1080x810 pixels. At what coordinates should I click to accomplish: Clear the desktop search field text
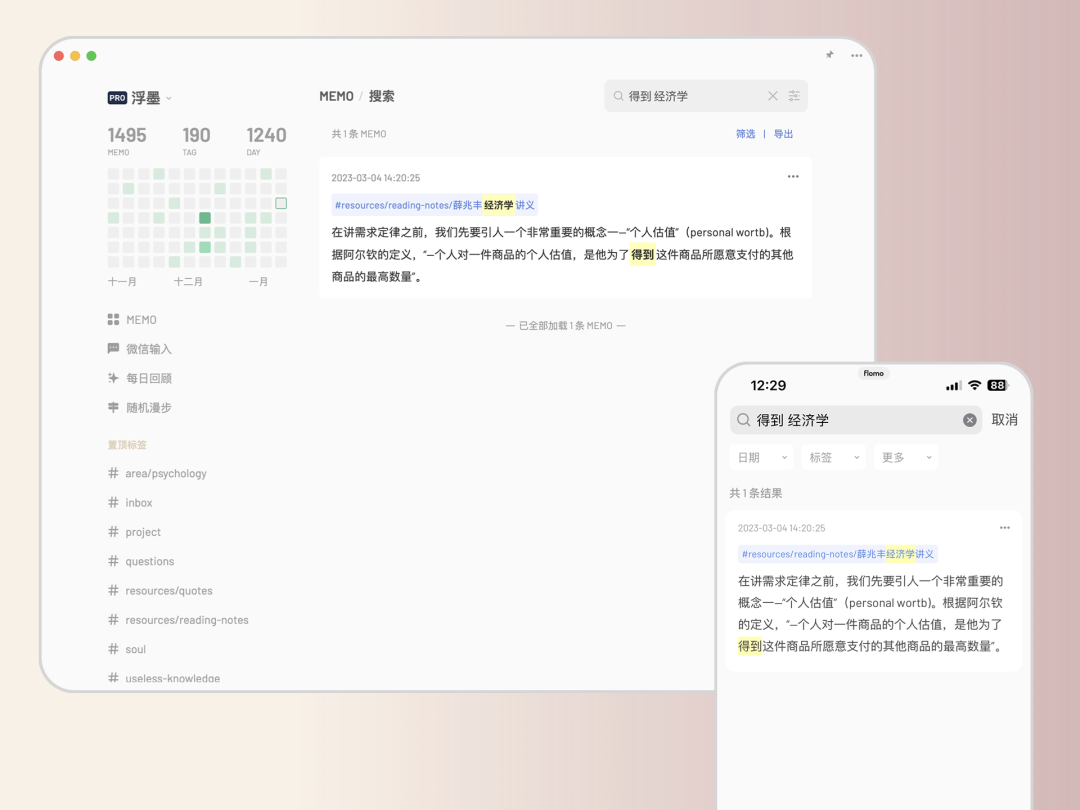(773, 96)
